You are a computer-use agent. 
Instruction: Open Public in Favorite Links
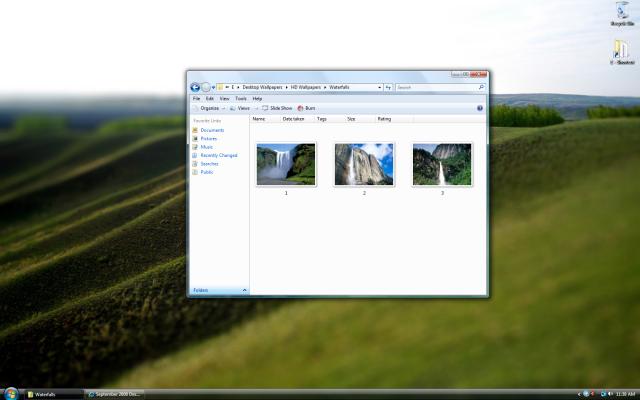[x=207, y=172]
